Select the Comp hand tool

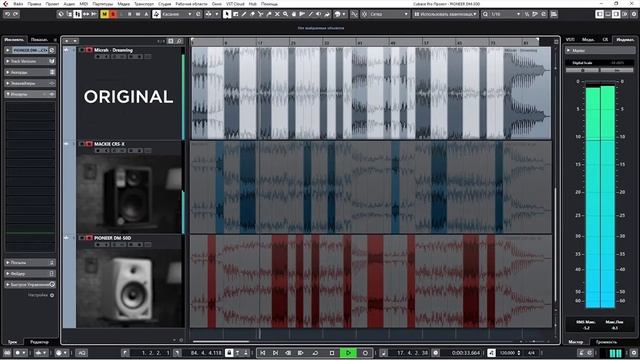(293, 14)
